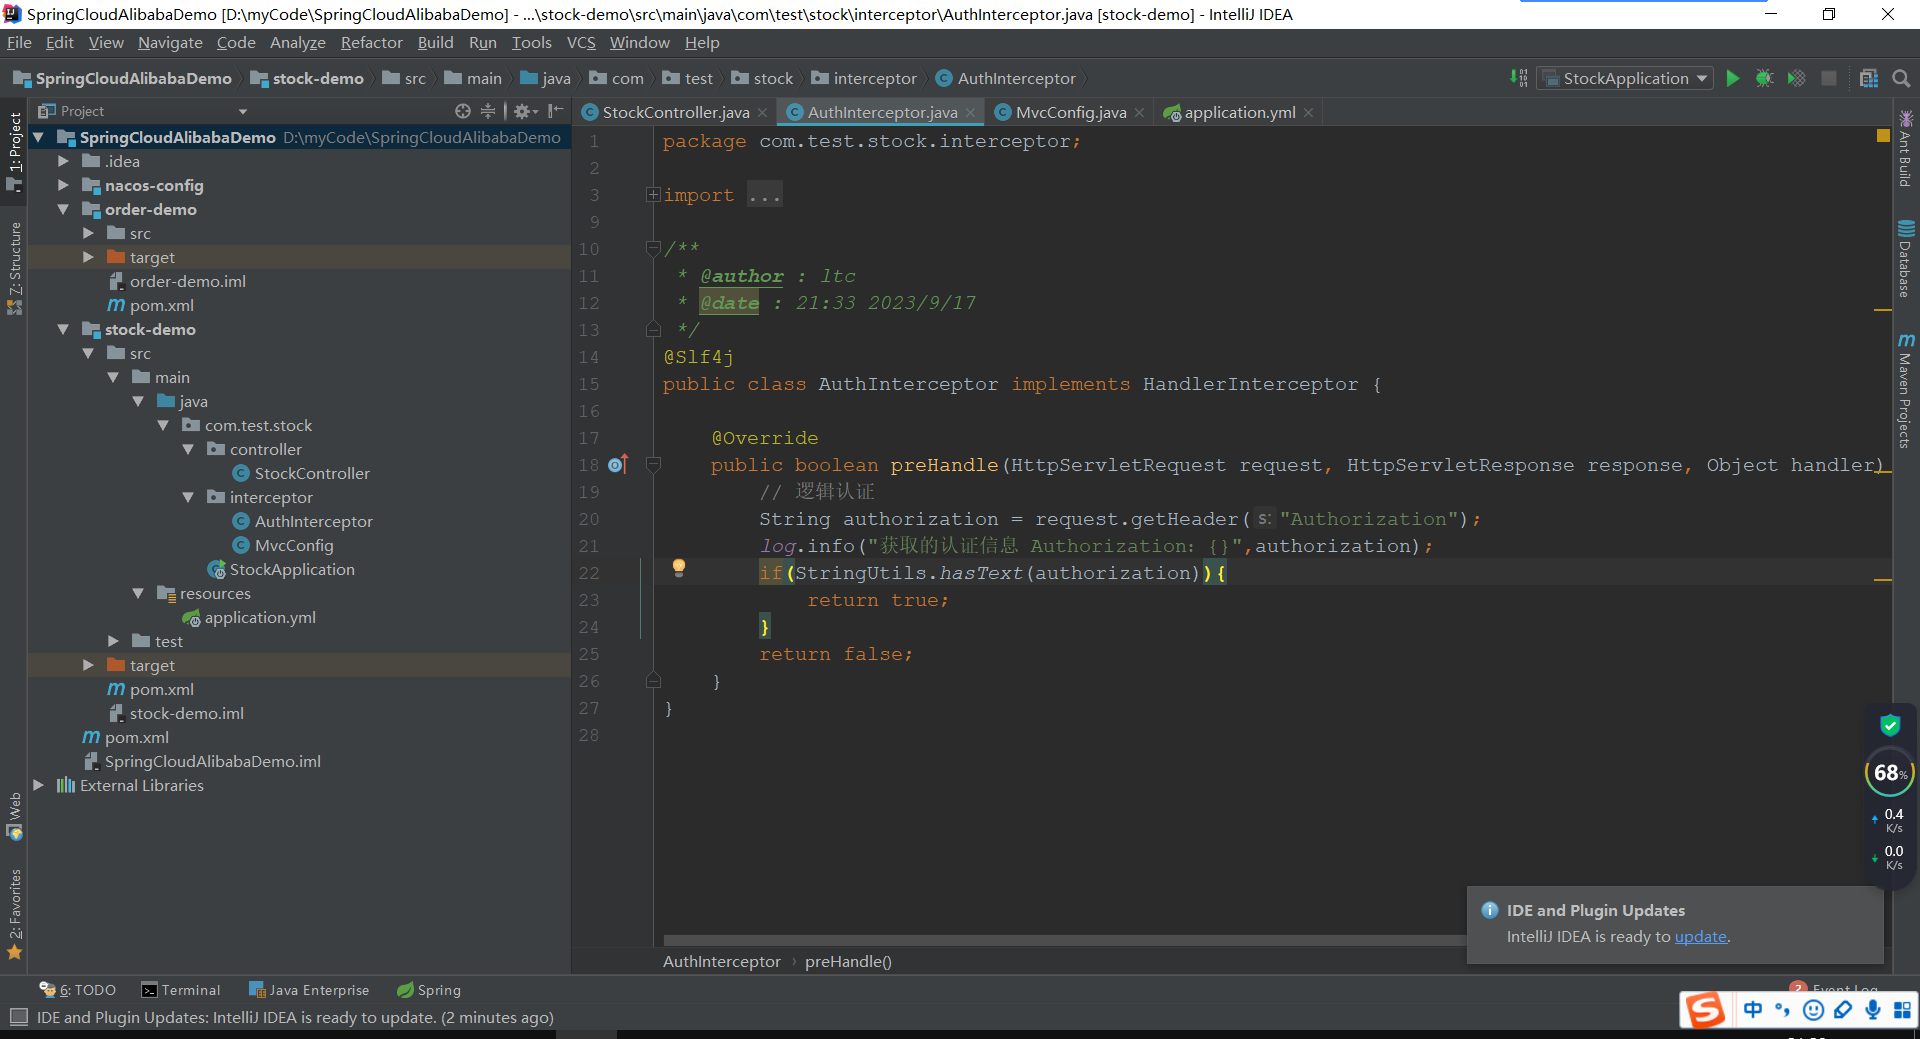This screenshot has width=1920, height=1039.
Task: Open StockApplication run configuration dropdown
Action: pos(1626,78)
